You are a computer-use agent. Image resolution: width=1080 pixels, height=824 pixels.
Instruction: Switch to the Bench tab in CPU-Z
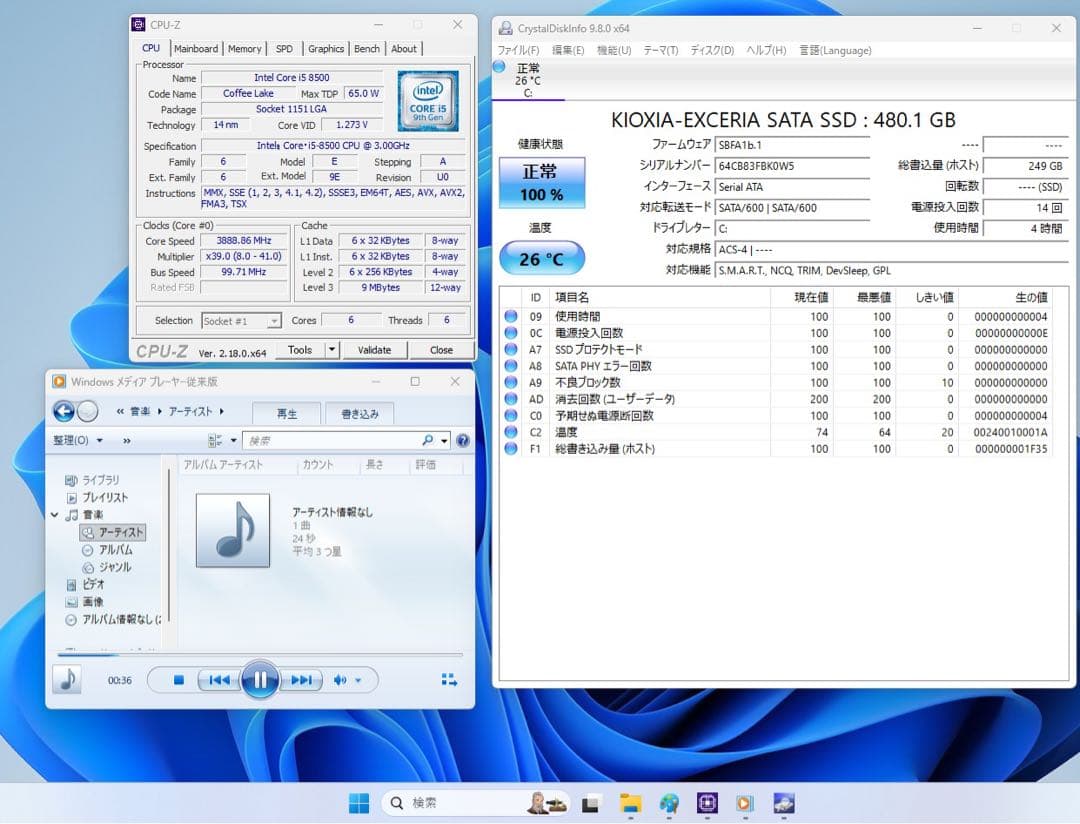[x=367, y=49]
